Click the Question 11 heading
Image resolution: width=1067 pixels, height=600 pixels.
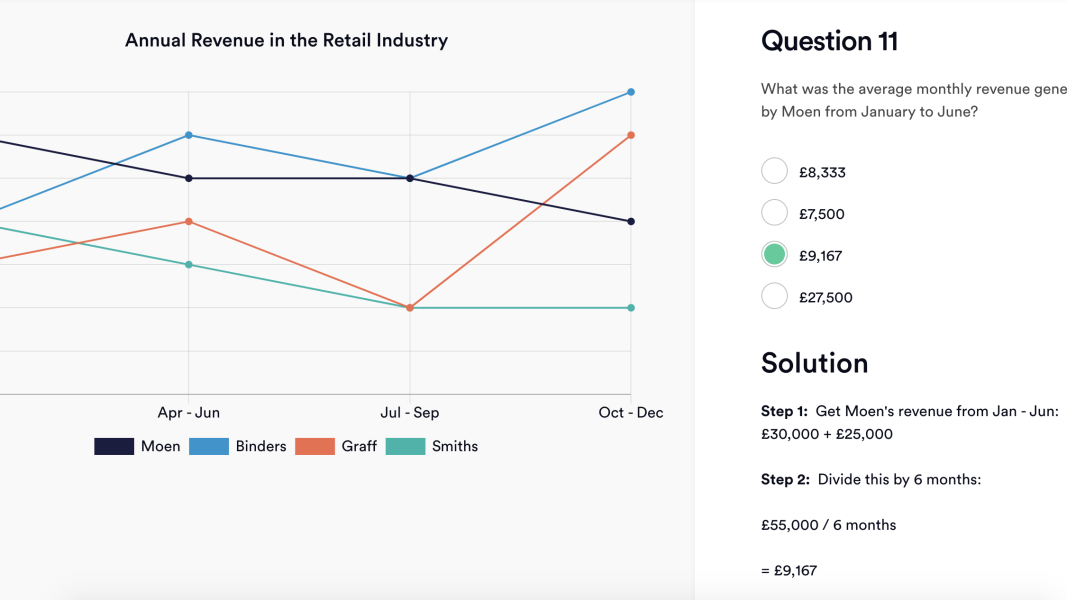pyautogui.click(x=830, y=41)
